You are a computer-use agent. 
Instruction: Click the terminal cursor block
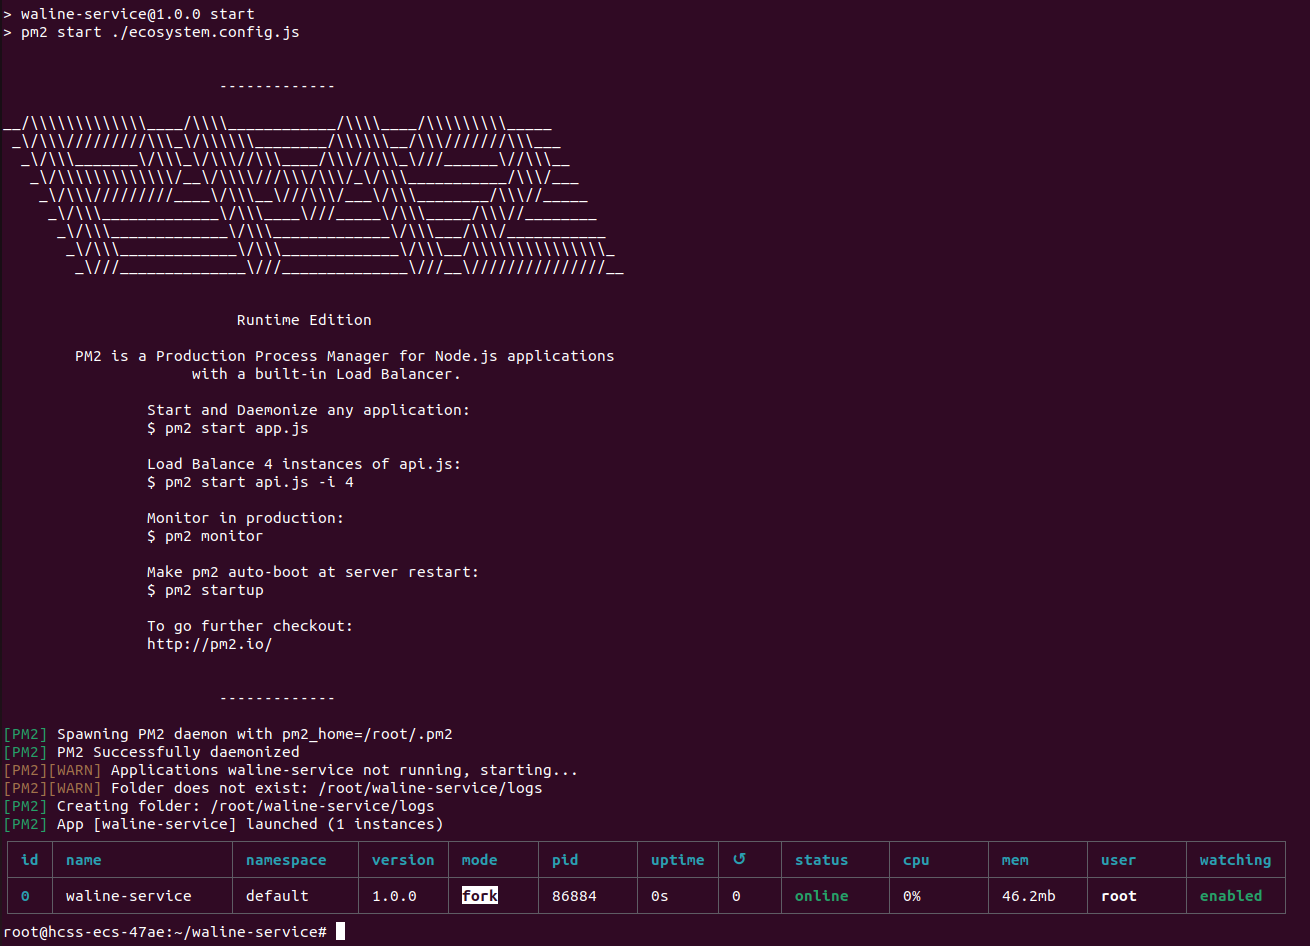[x=340, y=931]
